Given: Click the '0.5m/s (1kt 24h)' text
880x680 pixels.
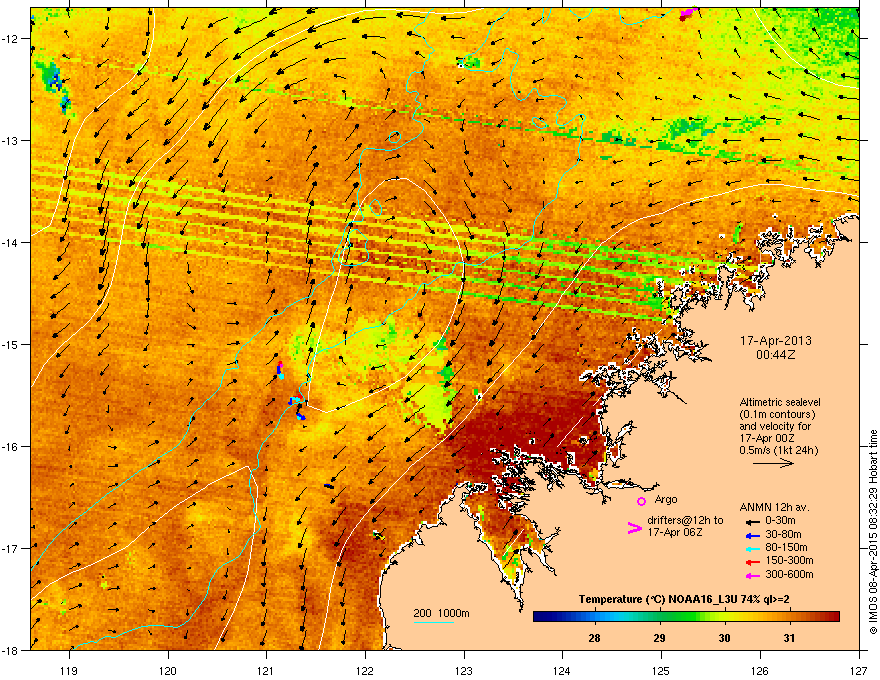Looking at the screenshot, I should (x=779, y=451).
